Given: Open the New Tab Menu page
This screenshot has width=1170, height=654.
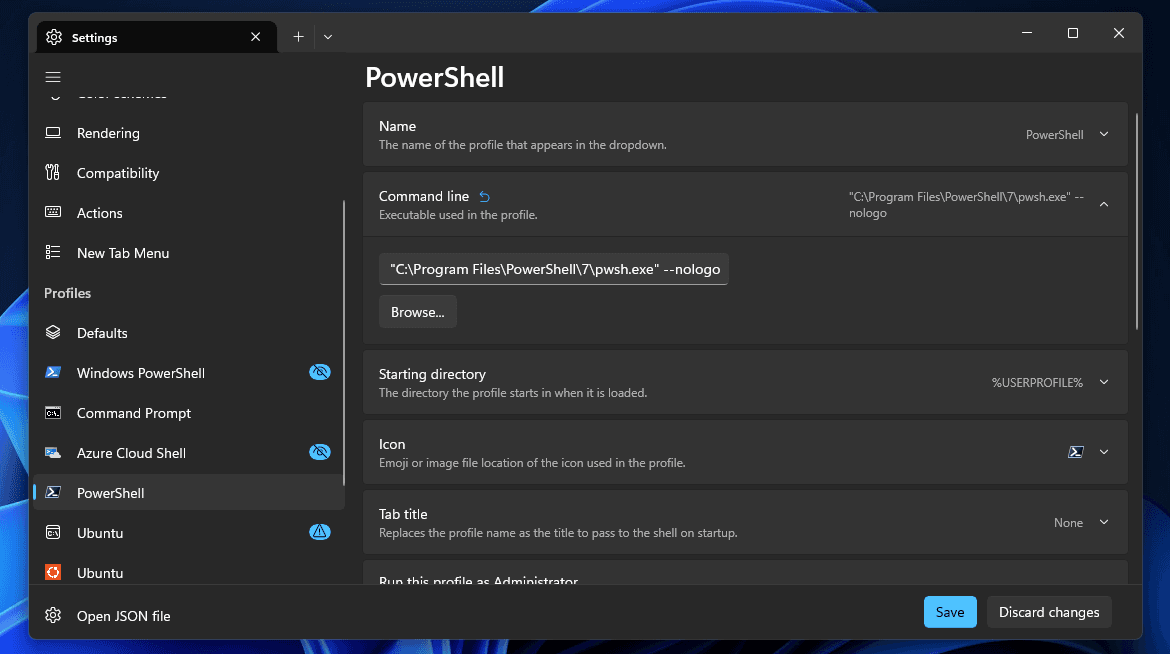Looking at the screenshot, I should coord(189,253).
